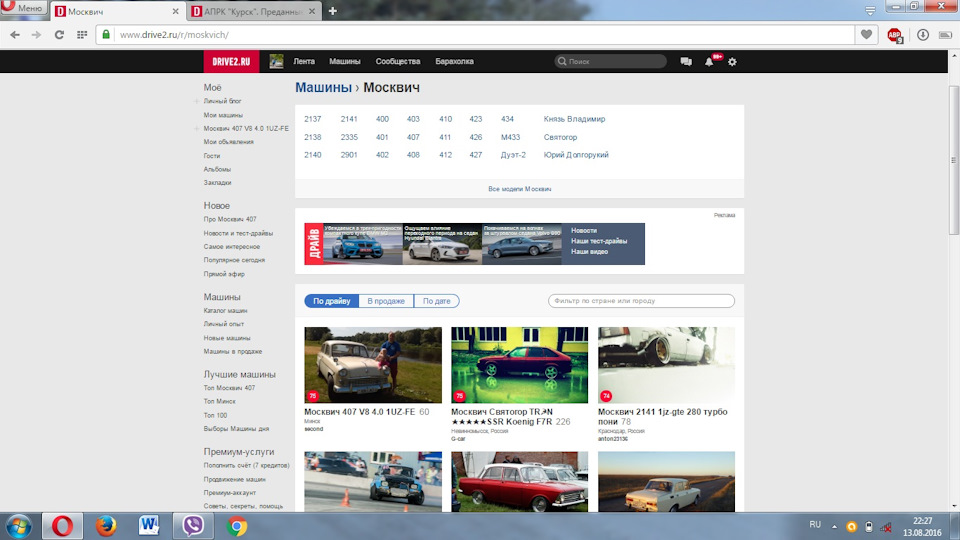Click the ДРАЙВ advertisement banner logo
This screenshot has width=960, height=540.
[313, 244]
